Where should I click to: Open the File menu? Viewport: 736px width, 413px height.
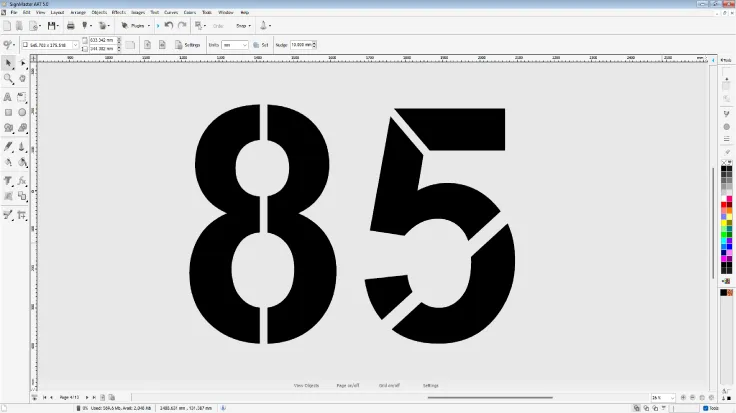pos(14,13)
